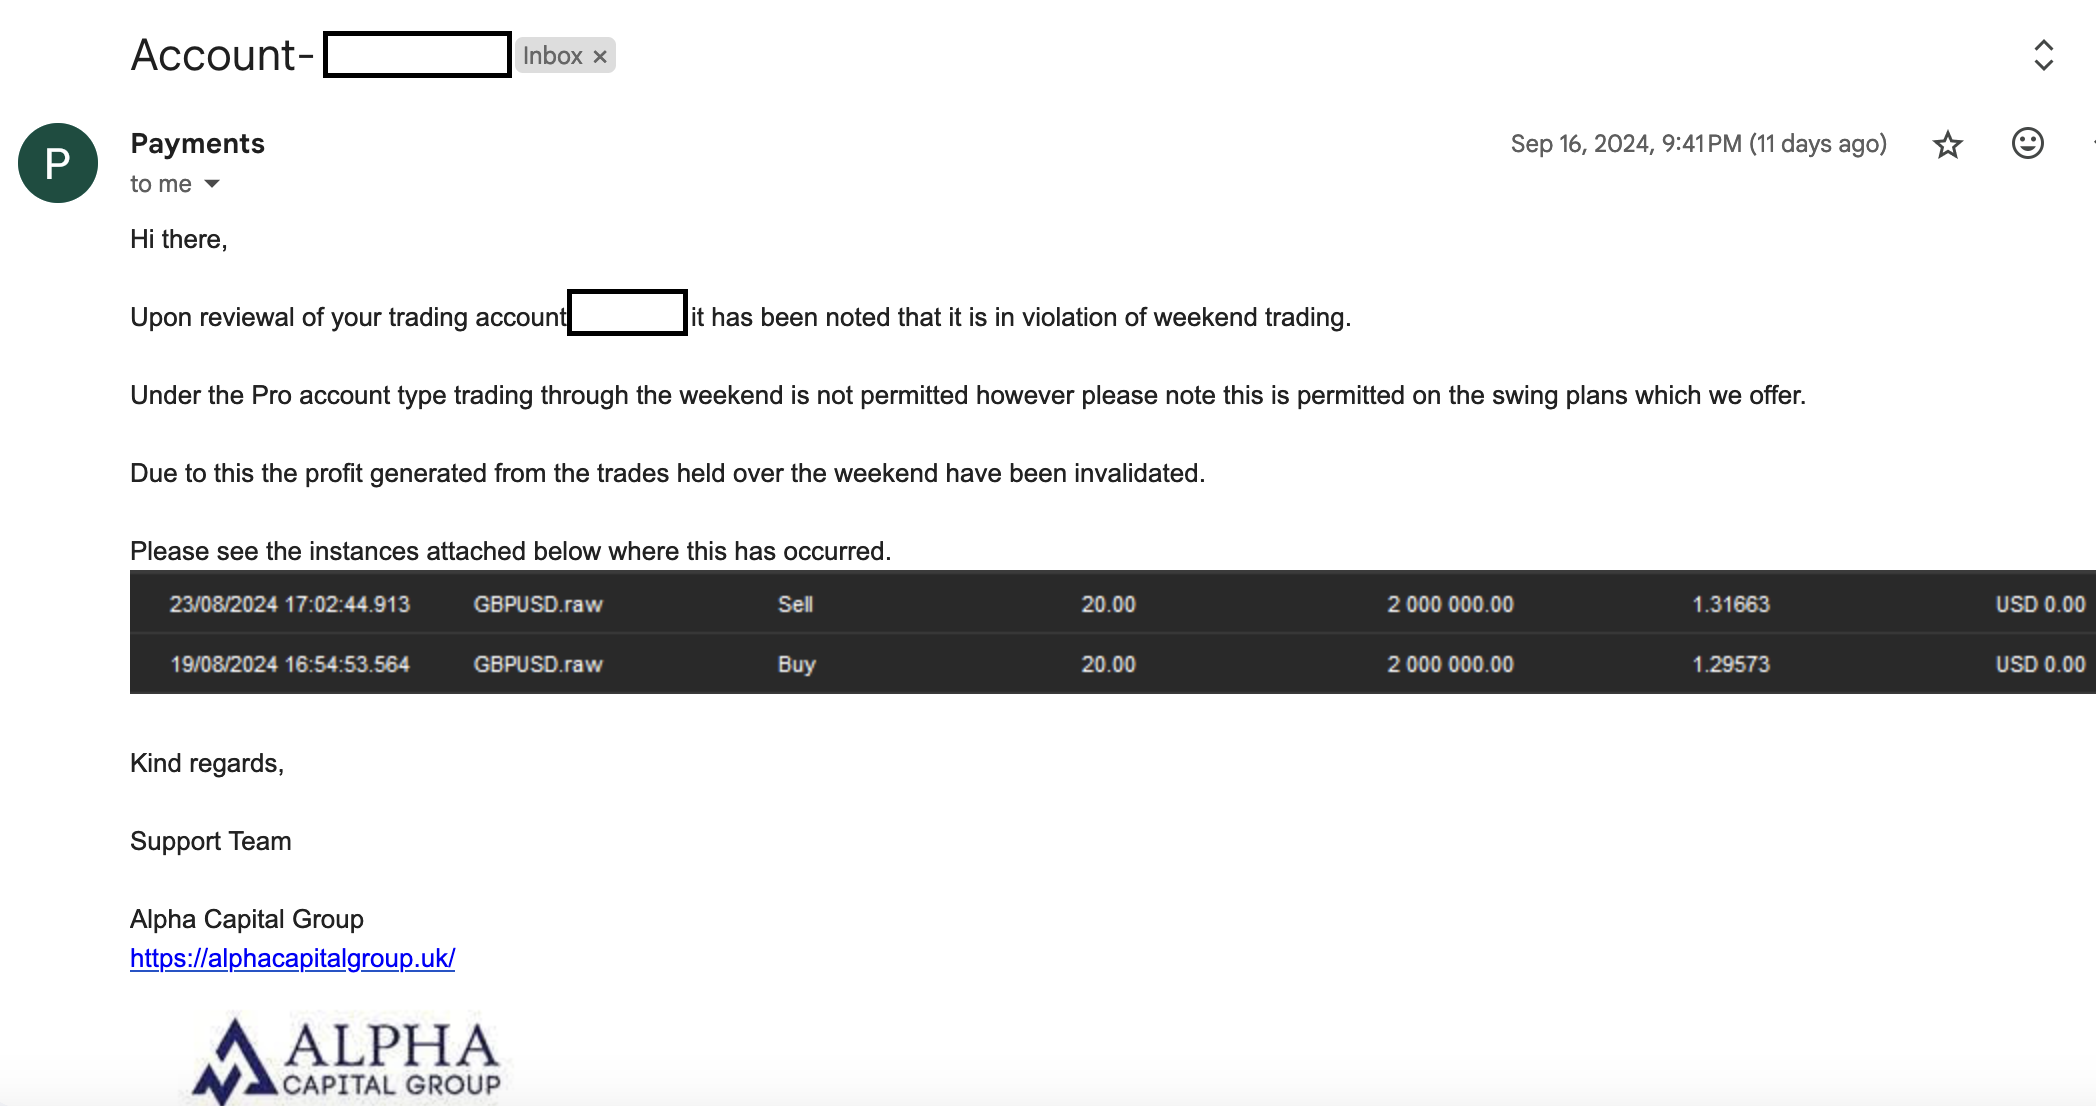The height and width of the screenshot is (1106, 2096).
Task: Click the expand/collapse all chevrons icon
Action: (x=2043, y=55)
